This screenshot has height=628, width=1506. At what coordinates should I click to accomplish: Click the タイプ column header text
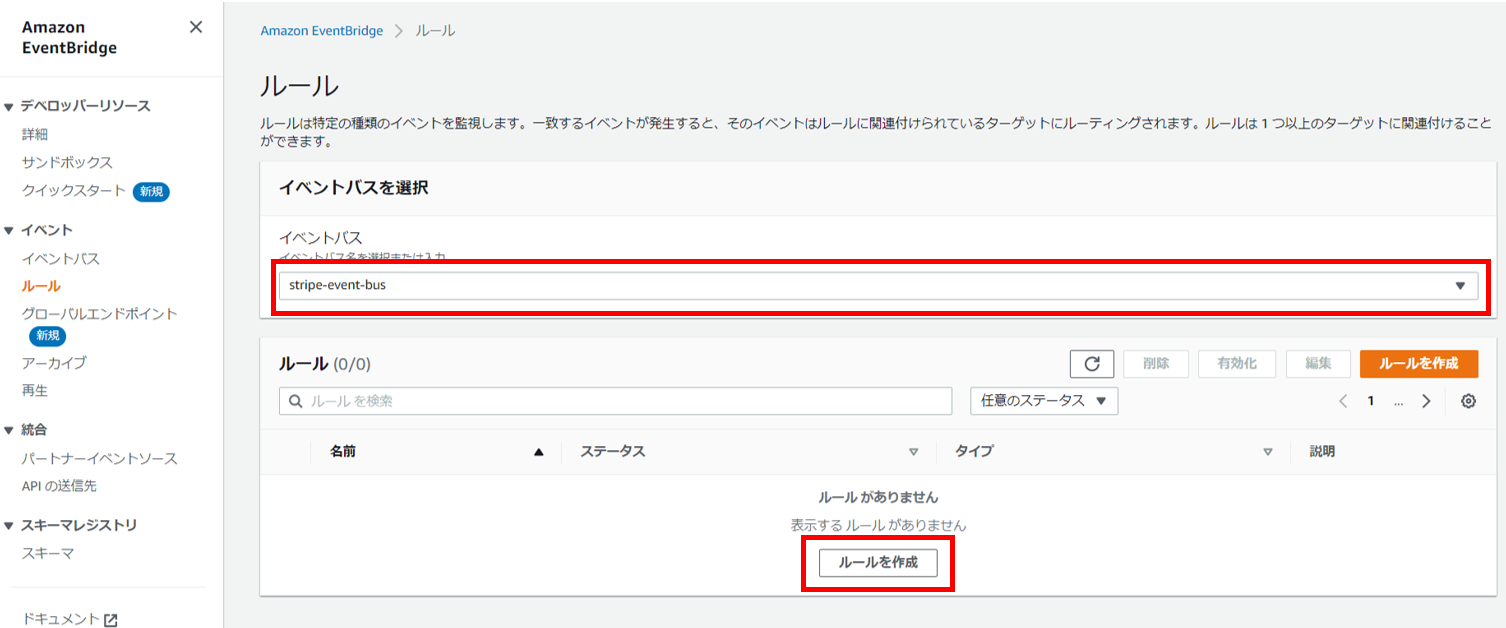[x=974, y=452]
